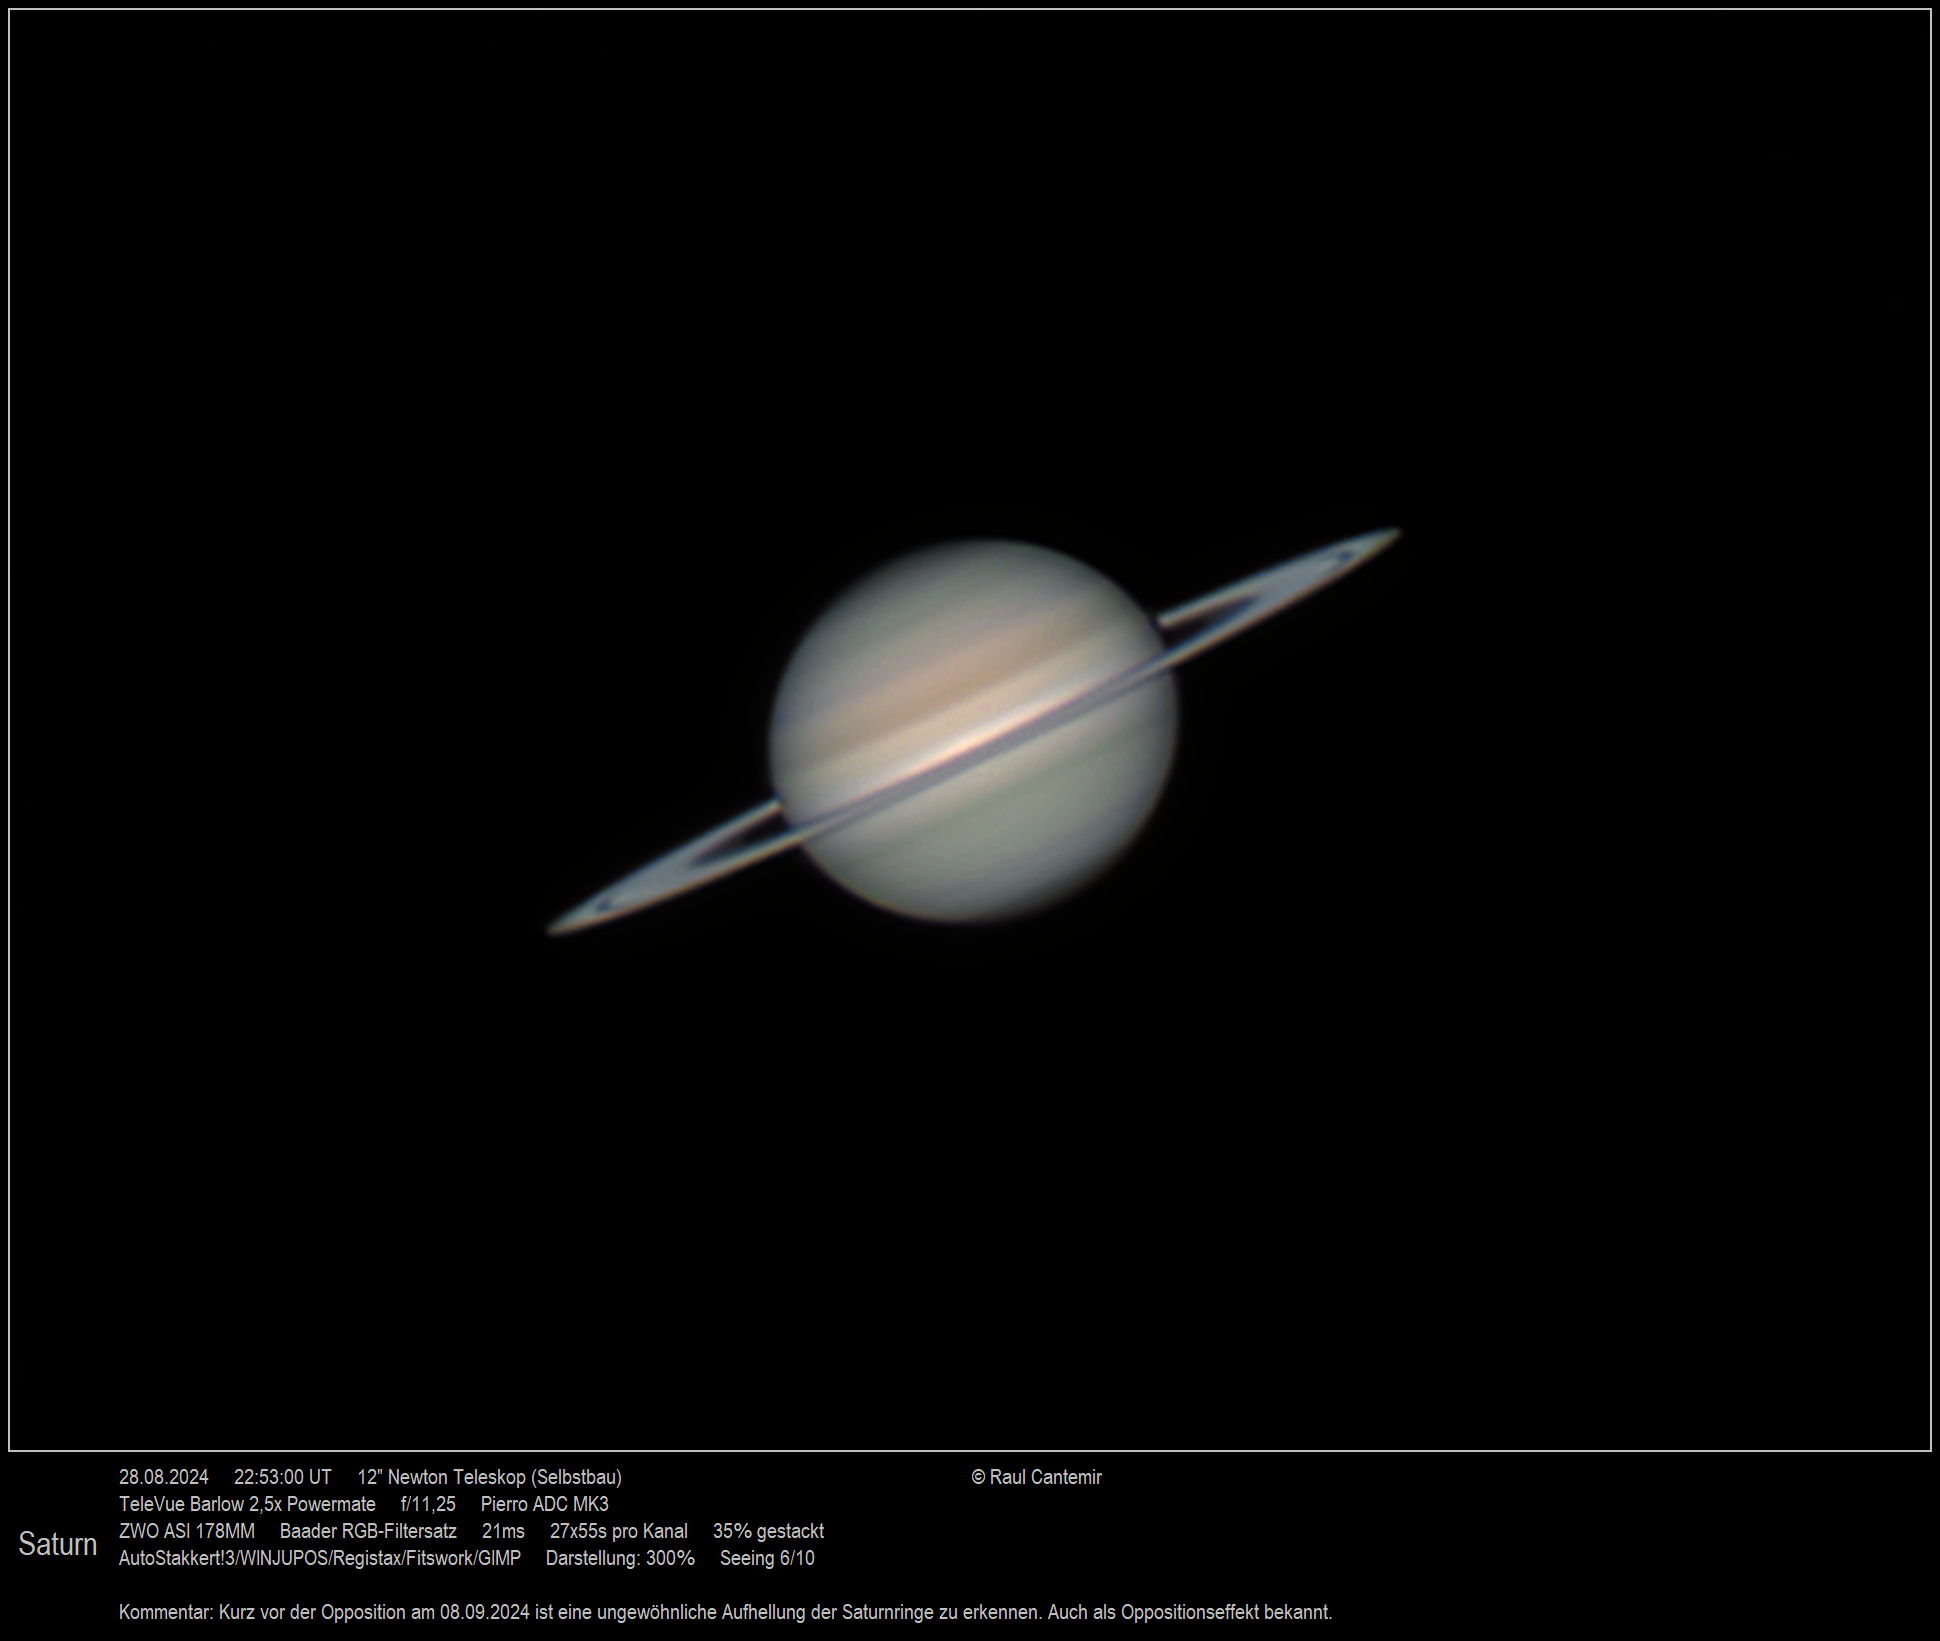The image size is (1940, 1641).
Task: Click the Pierro ADC MK3 text
Action: click(x=544, y=1504)
